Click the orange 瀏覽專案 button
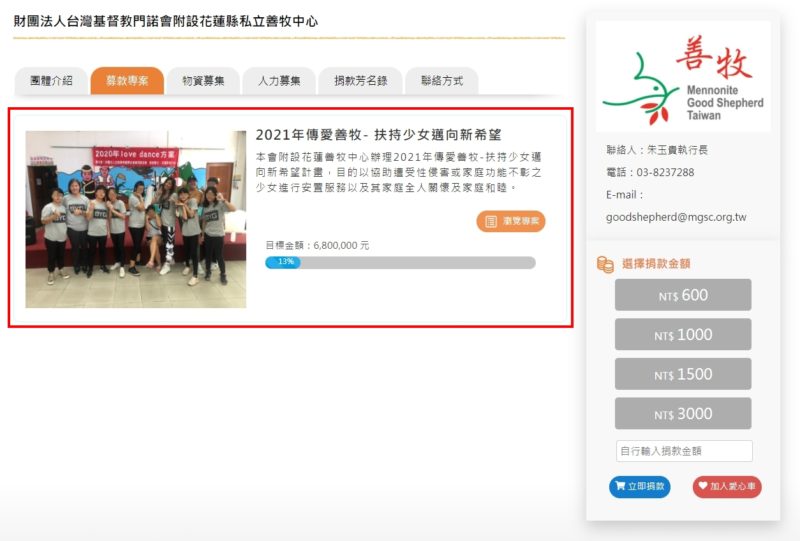The image size is (800, 541). 511,221
